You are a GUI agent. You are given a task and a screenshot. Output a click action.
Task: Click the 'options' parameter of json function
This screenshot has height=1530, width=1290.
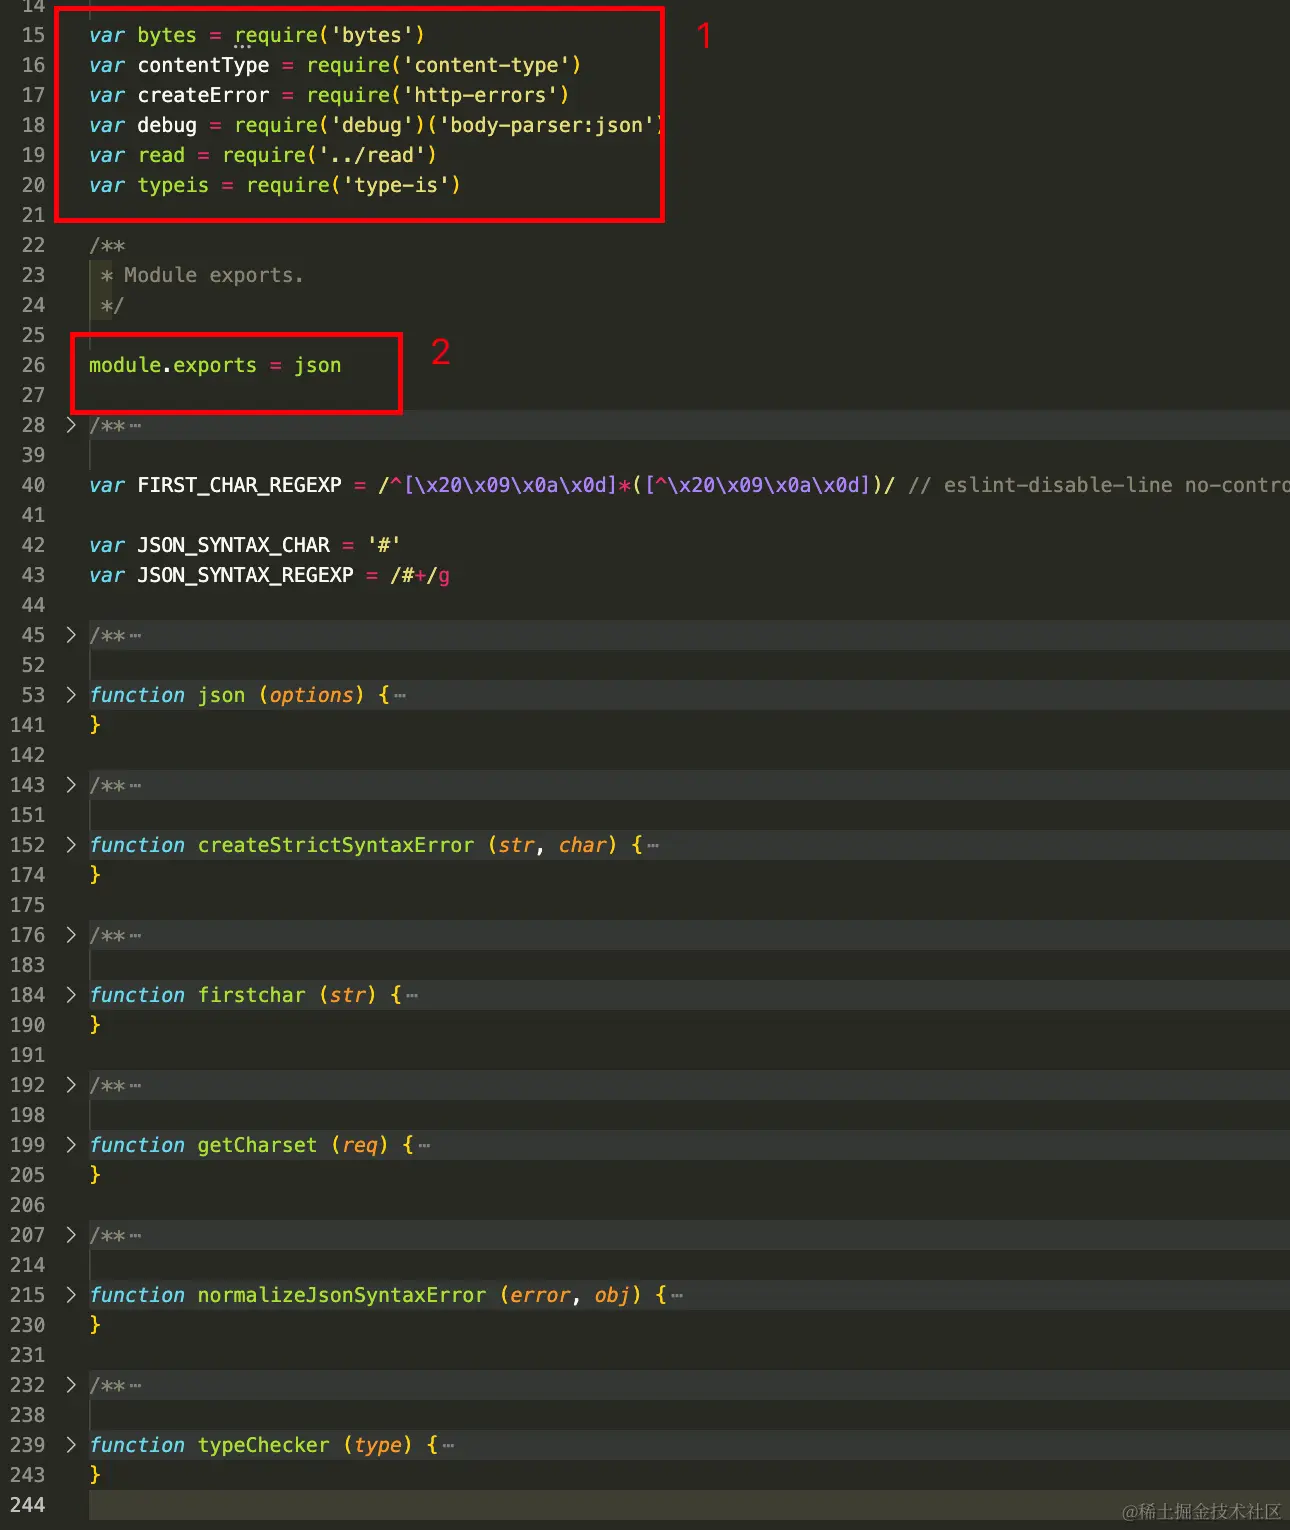(x=311, y=695)
